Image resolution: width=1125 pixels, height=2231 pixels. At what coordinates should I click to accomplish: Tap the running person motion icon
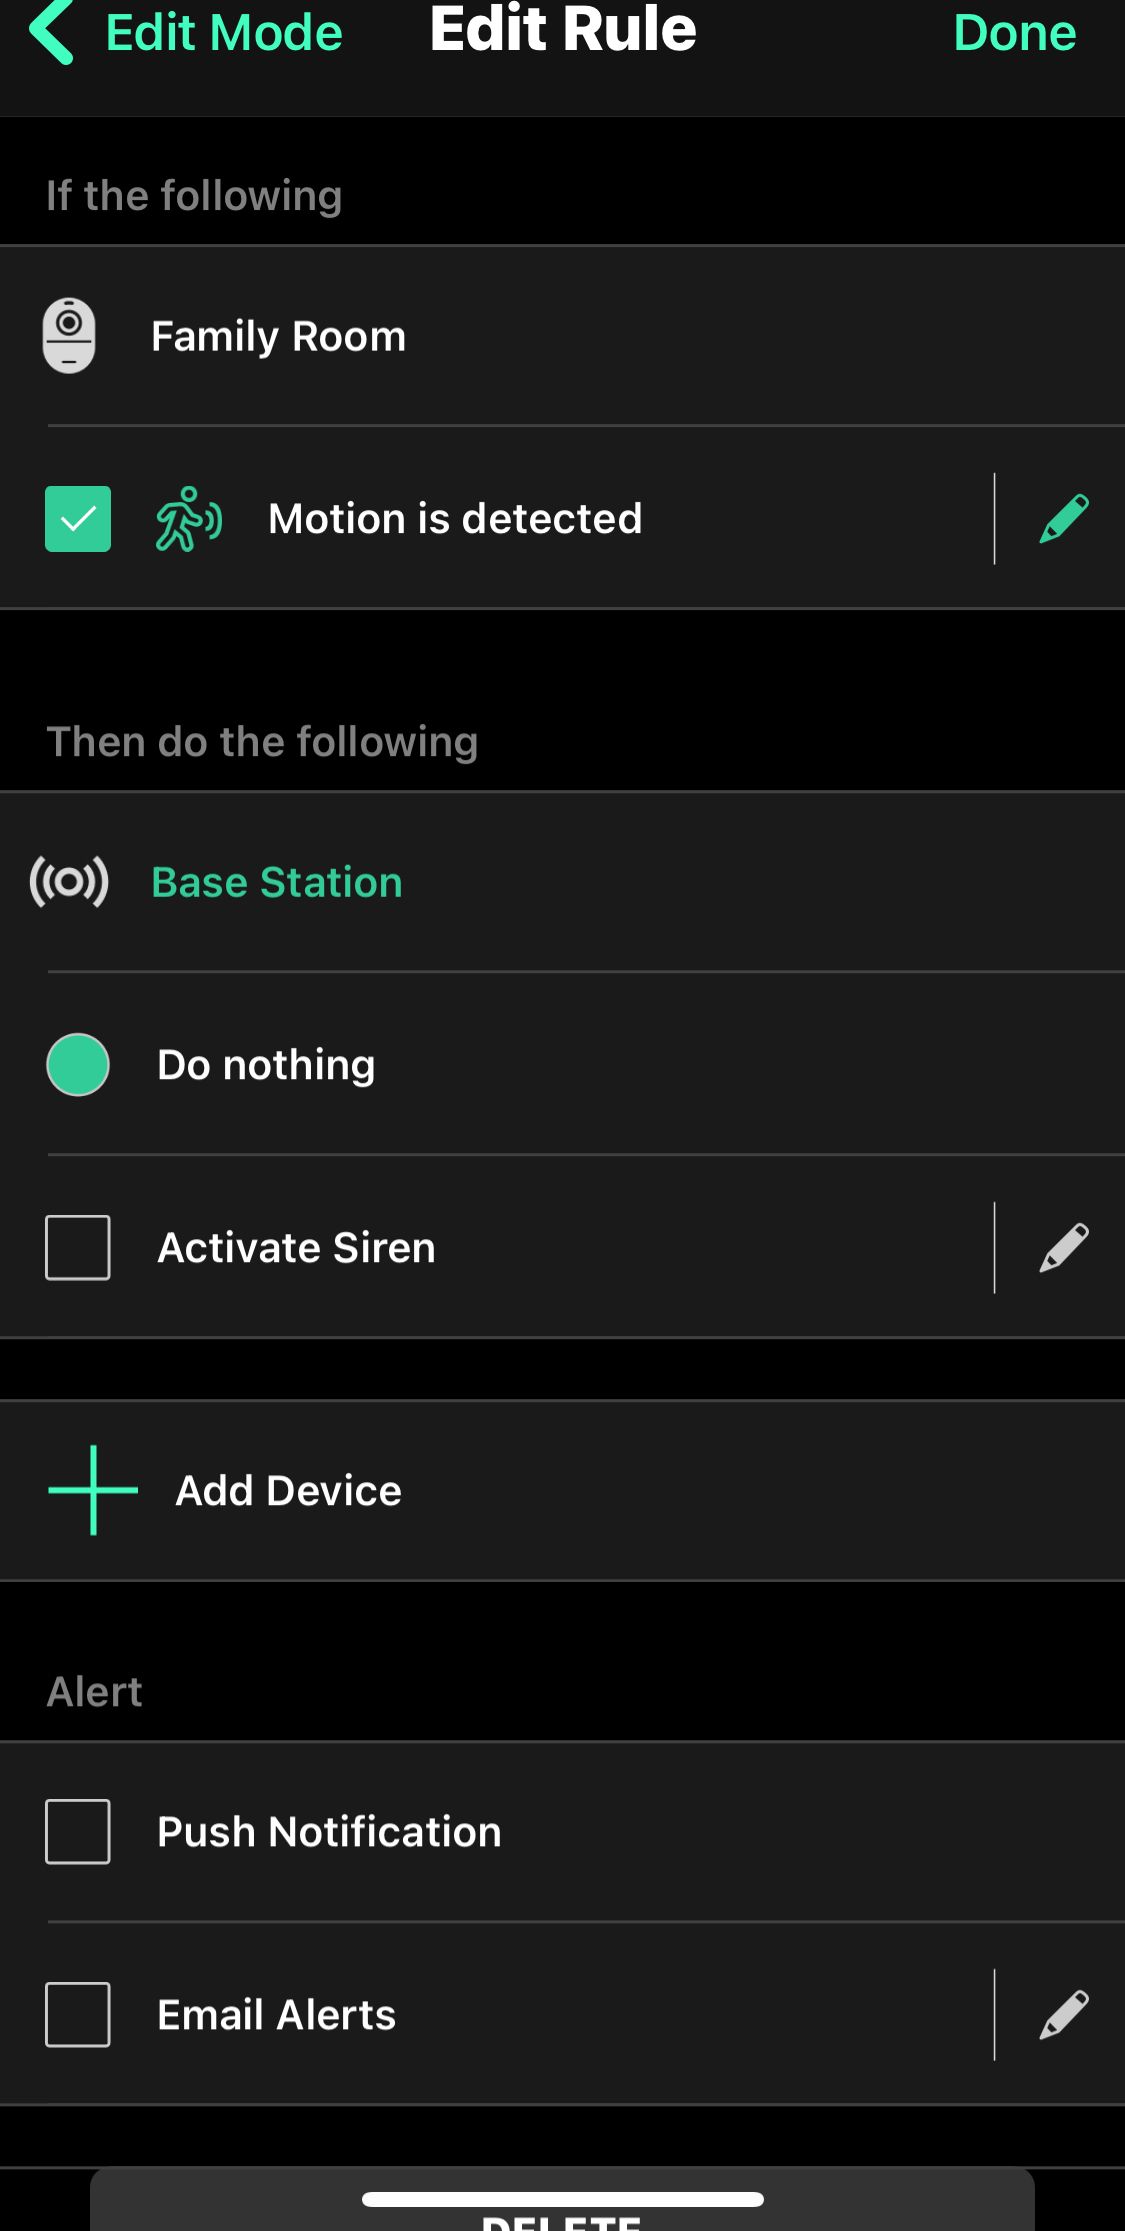[x=188, y=519]
